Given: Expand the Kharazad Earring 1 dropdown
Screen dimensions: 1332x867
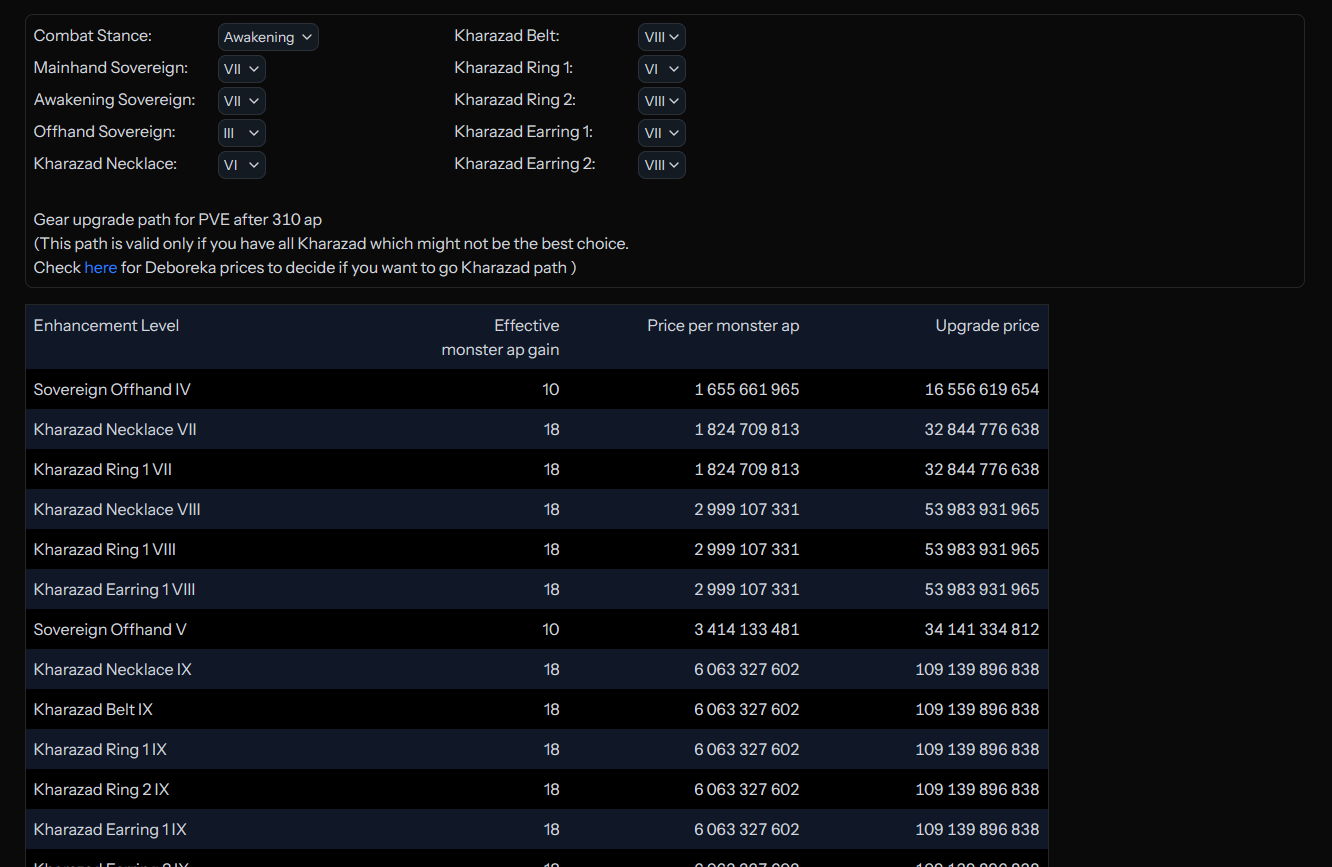Looking at the screenshot, I should tap(662, 133).
